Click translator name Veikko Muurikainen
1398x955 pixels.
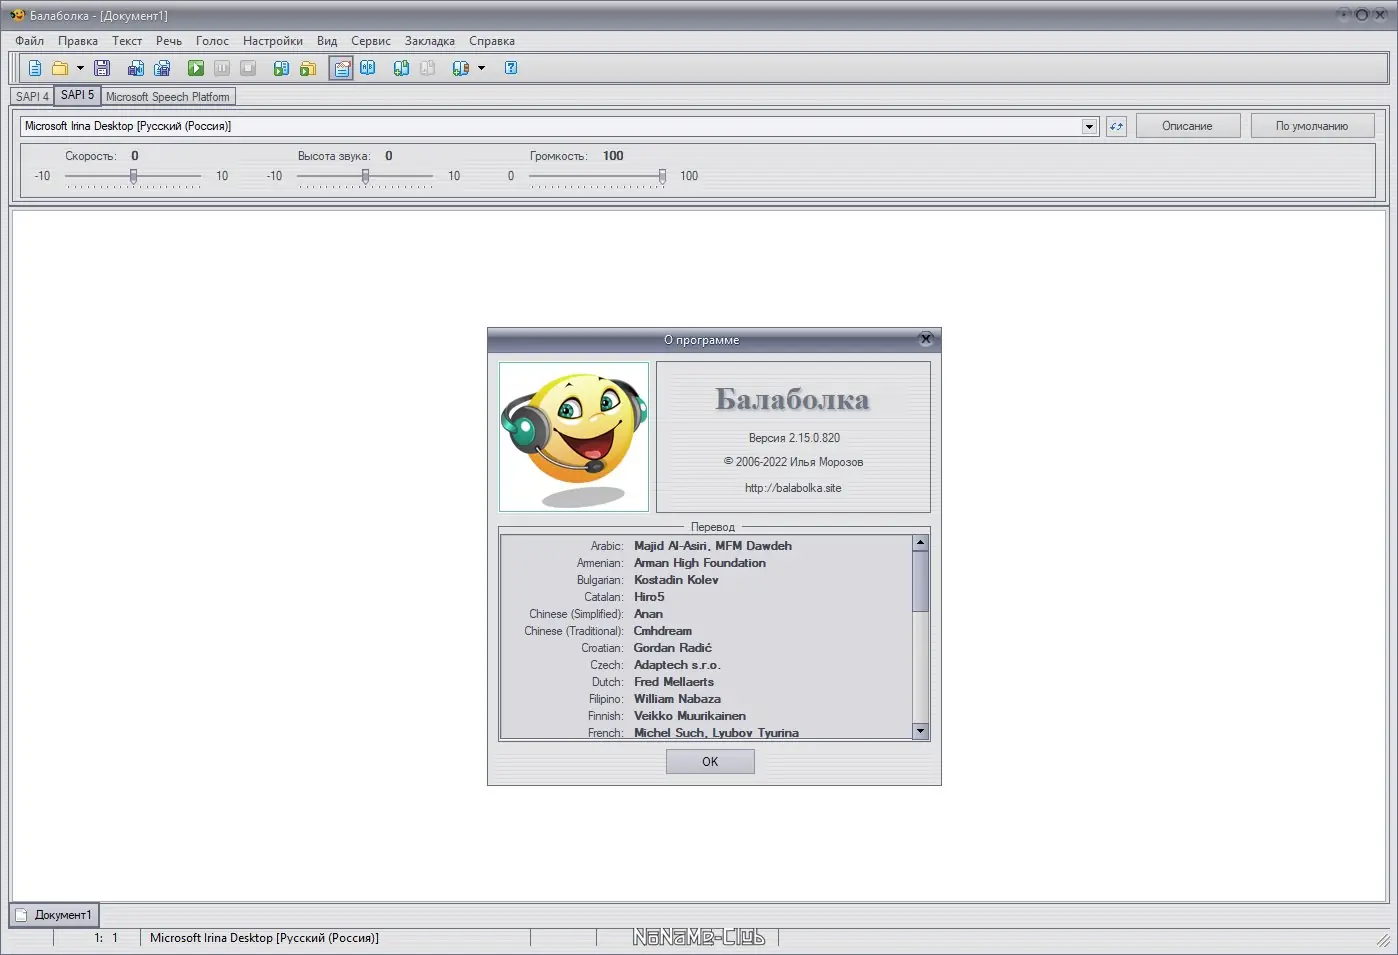click(x=689, y=716)
